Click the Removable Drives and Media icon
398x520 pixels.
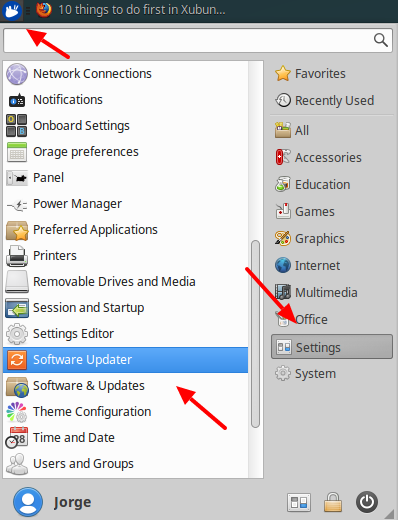(x=17, y=282)
